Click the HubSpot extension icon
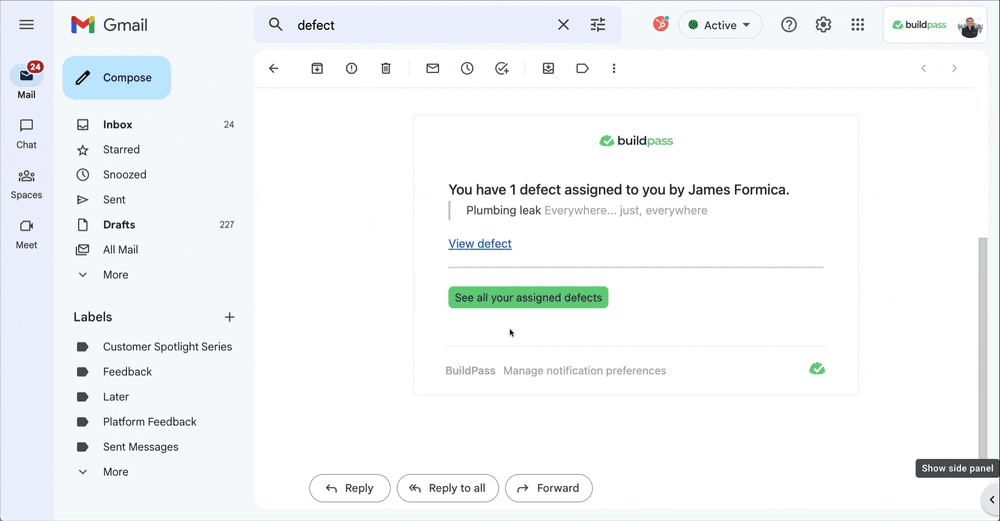Screen dimensions: 1000x521 tap(661, 24)
